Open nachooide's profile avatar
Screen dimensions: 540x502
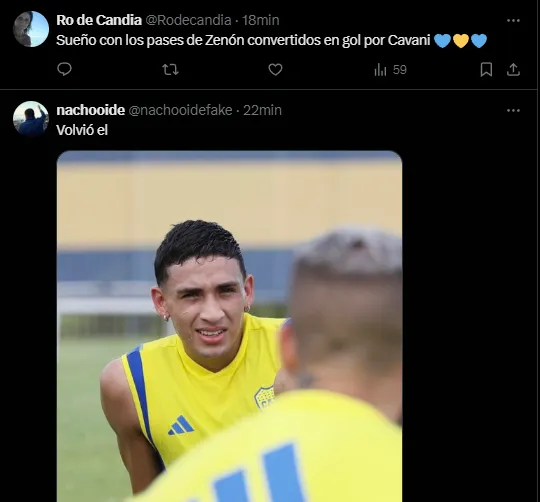[x=31, y=119]
